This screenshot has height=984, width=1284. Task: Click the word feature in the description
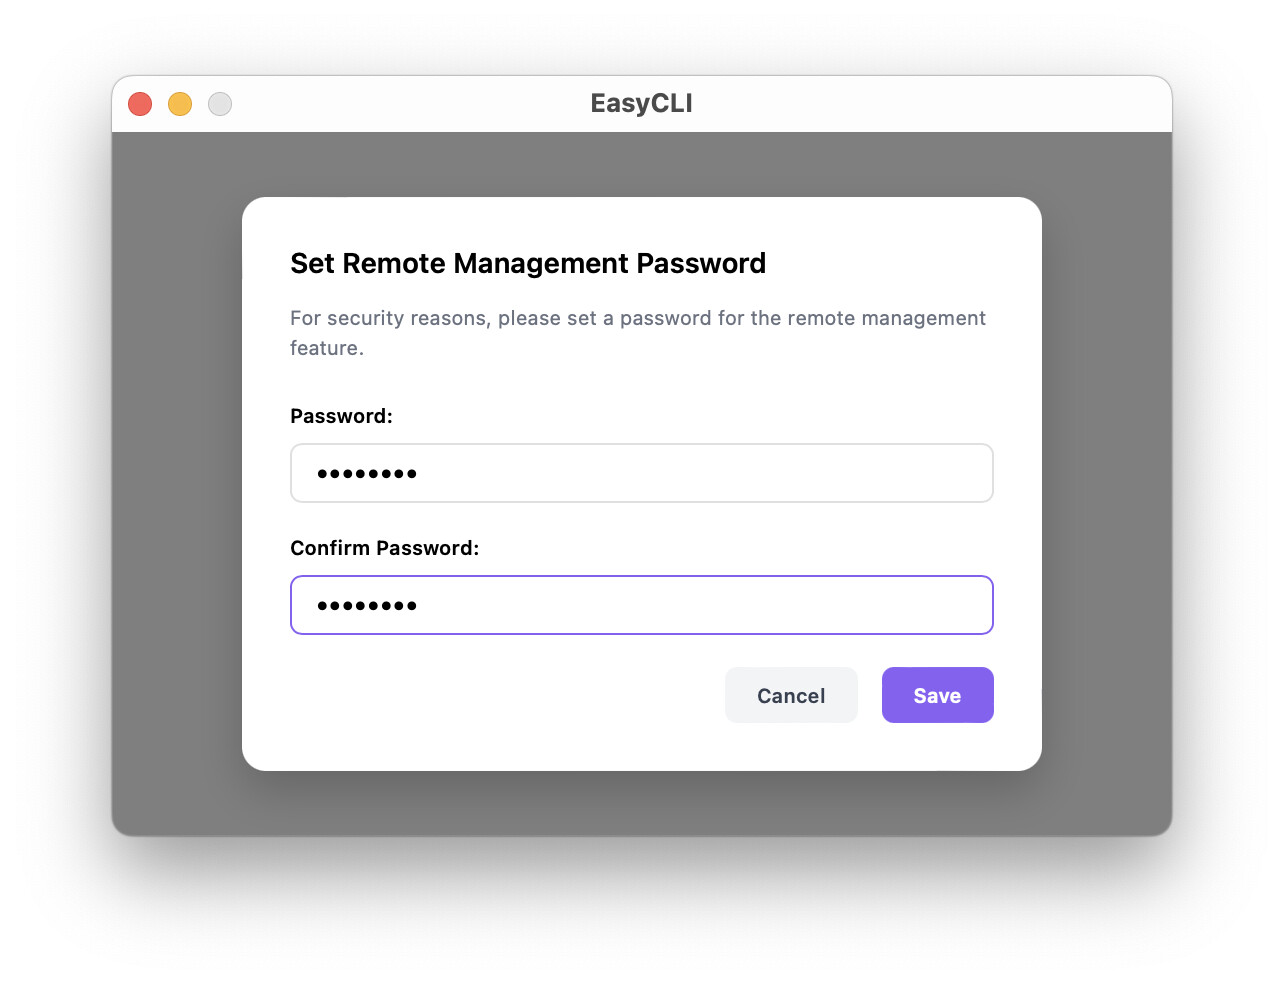coord(326,348)
